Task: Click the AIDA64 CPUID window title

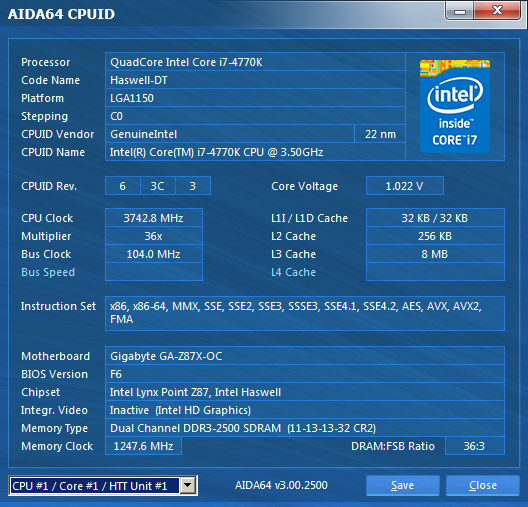Action: (61, 14)
